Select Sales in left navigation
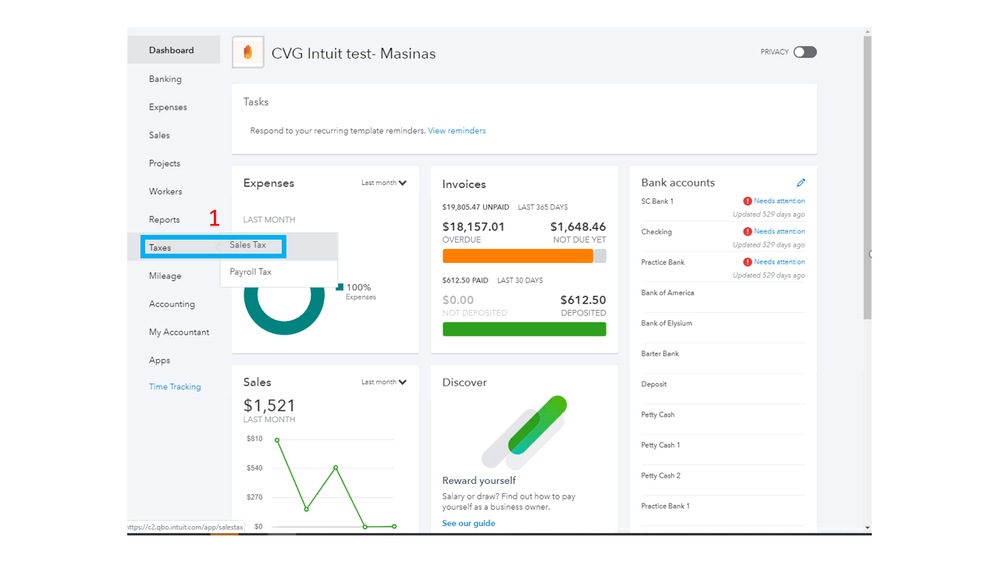Image resolution: width=999 pixels, height=562 pixels. (159, 135)
